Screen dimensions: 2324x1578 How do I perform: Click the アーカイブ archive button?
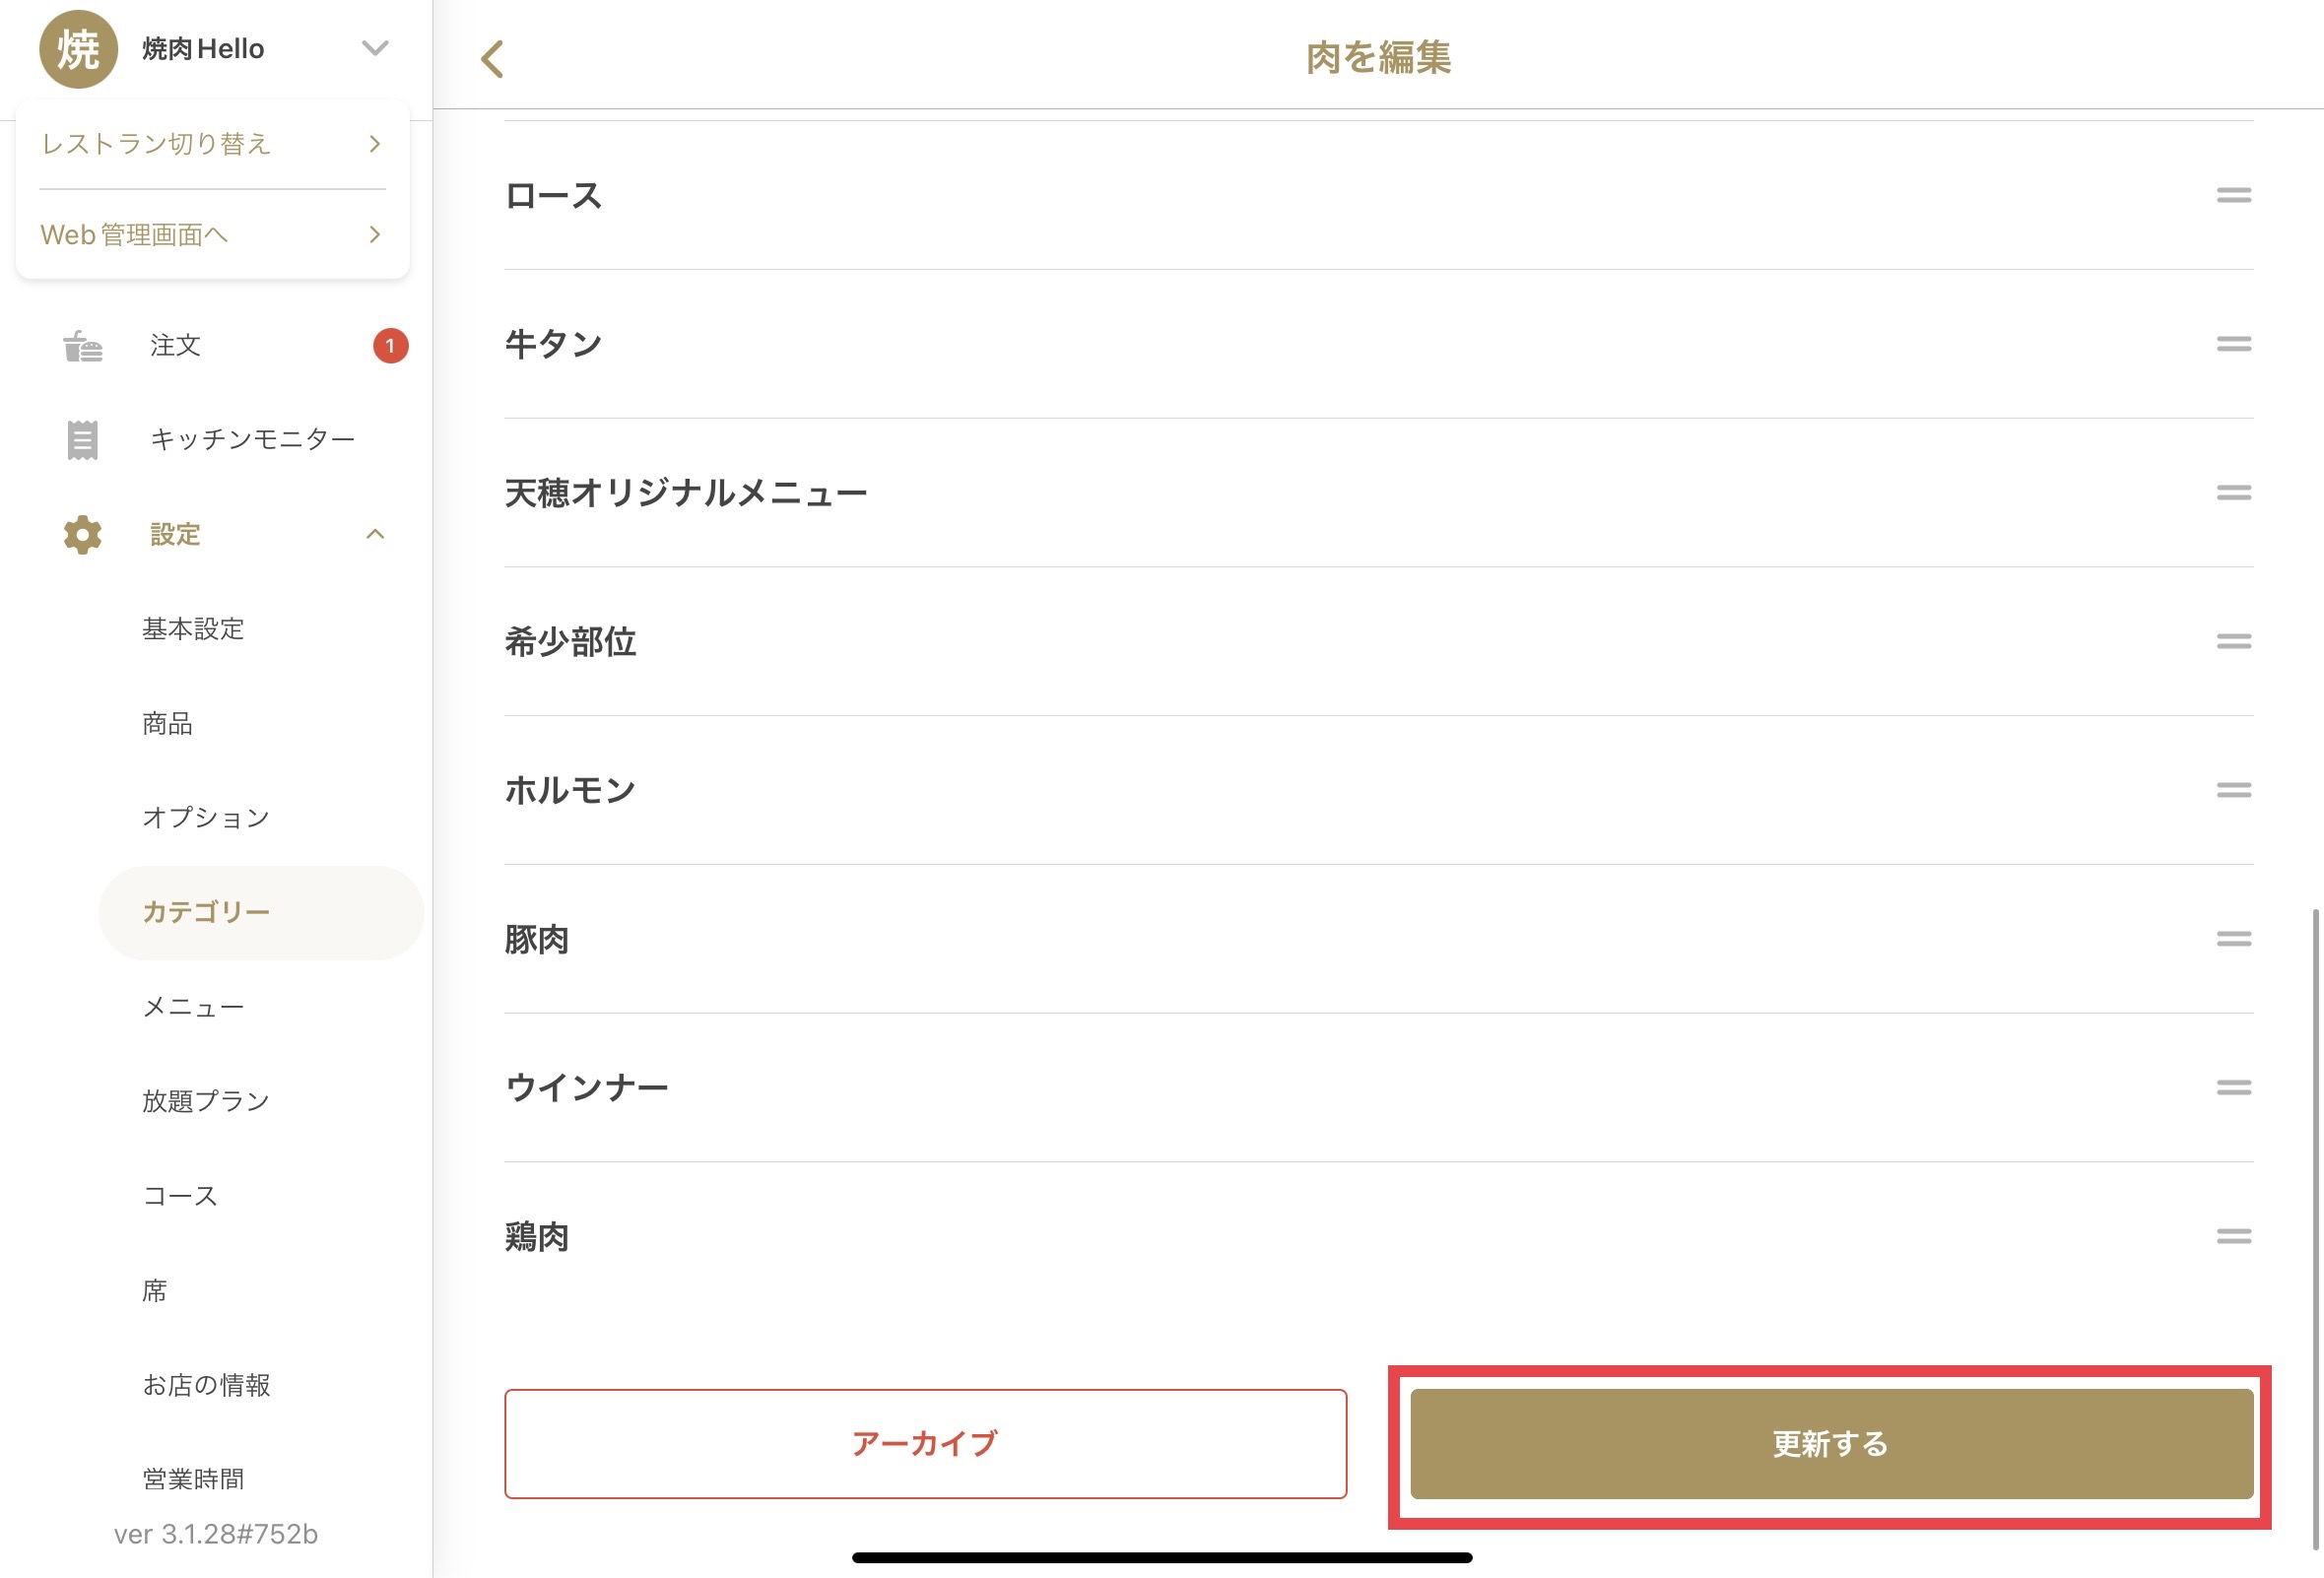925,1443
